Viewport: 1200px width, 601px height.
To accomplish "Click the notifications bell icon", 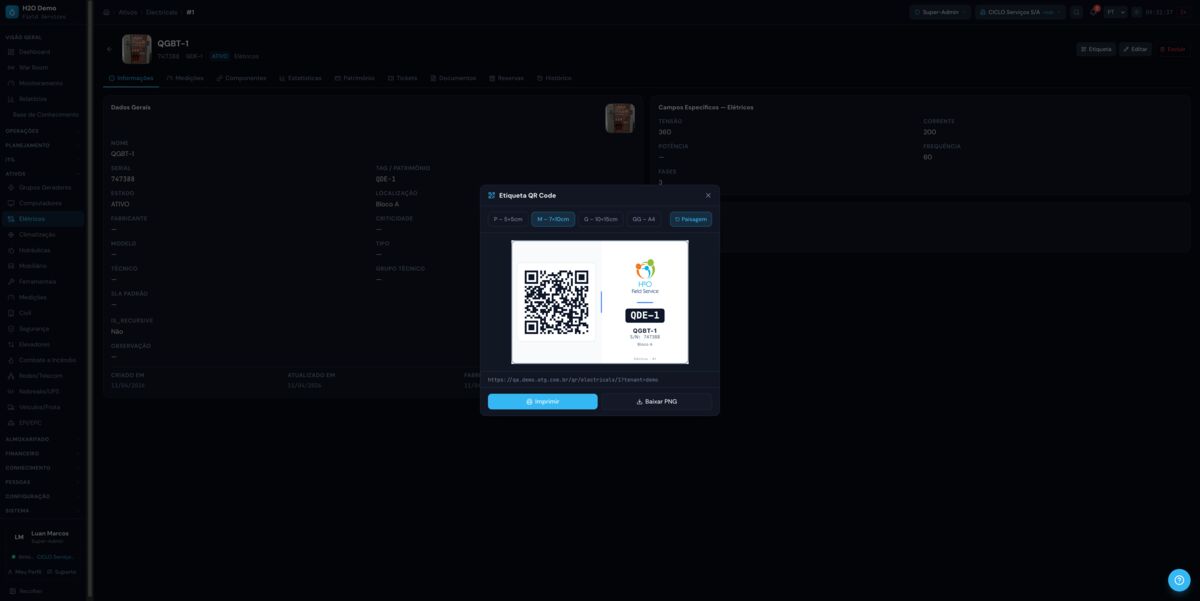I will tap(1094, 12).
